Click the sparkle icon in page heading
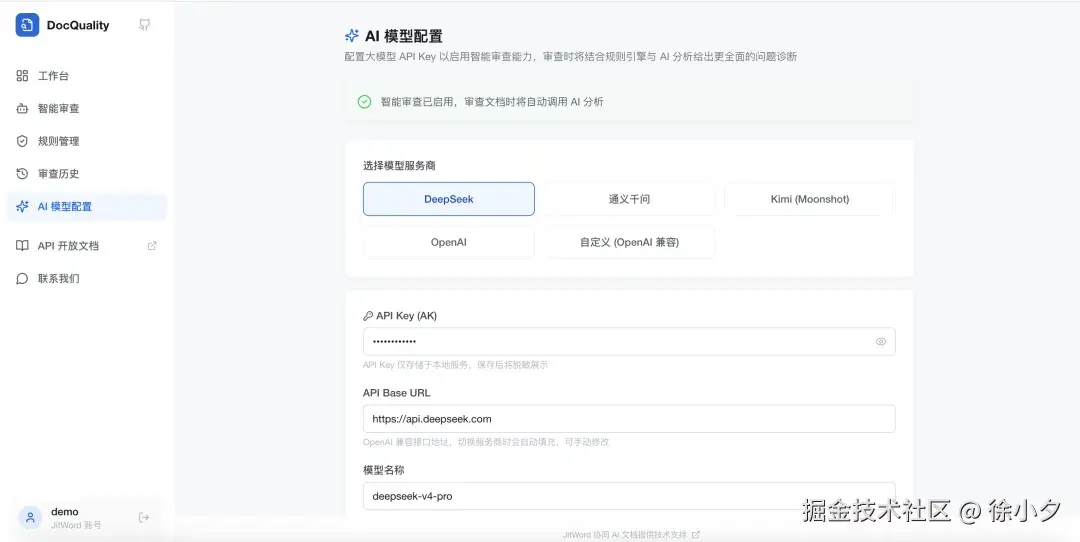The width and height of the screenshot is (1080, 542). click(351, 37)
